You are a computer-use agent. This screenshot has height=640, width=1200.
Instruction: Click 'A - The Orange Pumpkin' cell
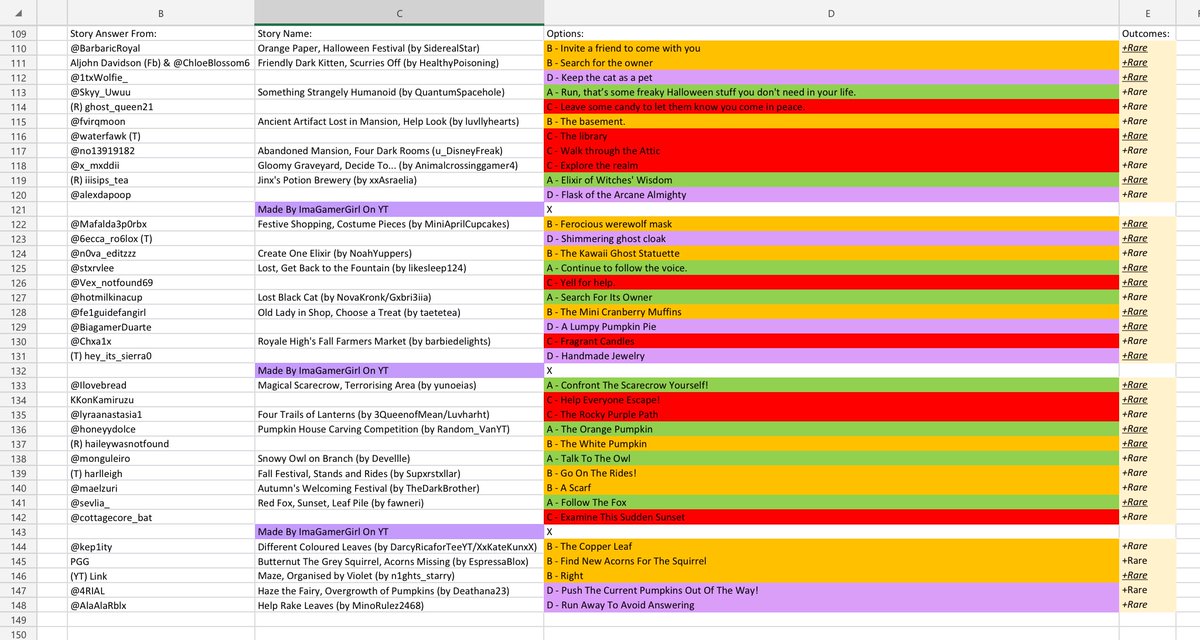[831, 429]
